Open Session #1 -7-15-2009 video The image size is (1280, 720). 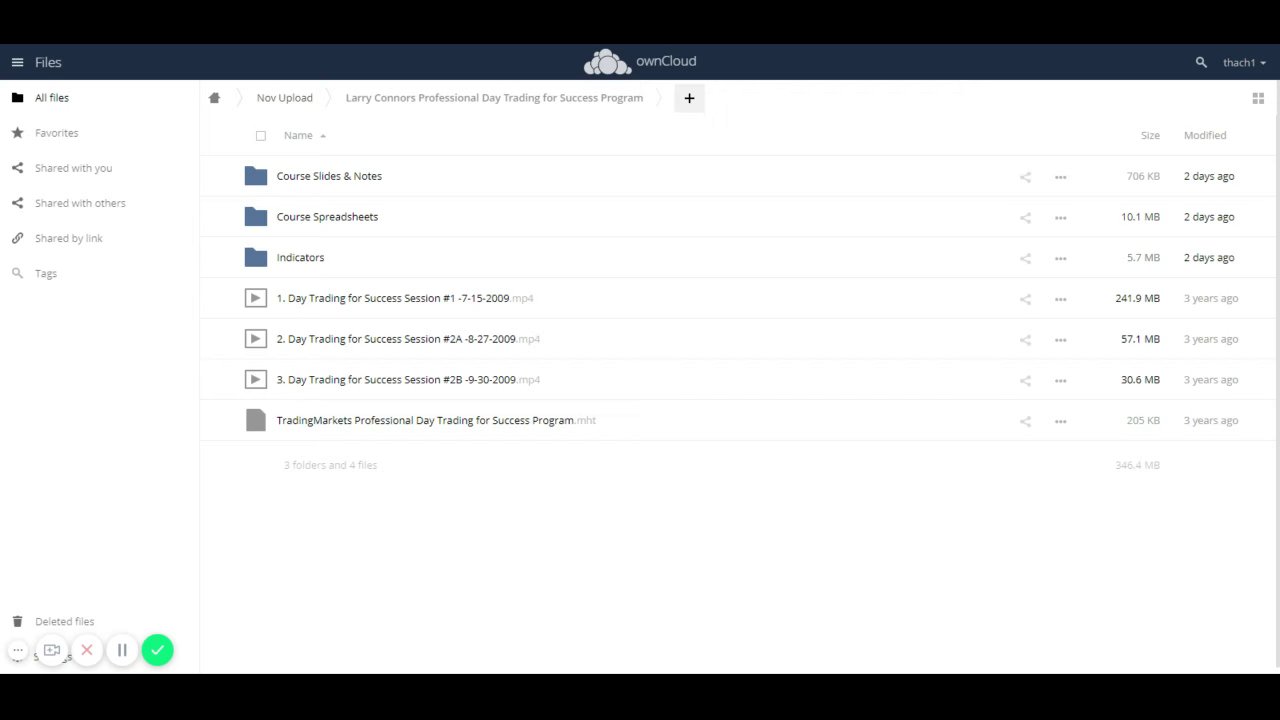point(404,298)
